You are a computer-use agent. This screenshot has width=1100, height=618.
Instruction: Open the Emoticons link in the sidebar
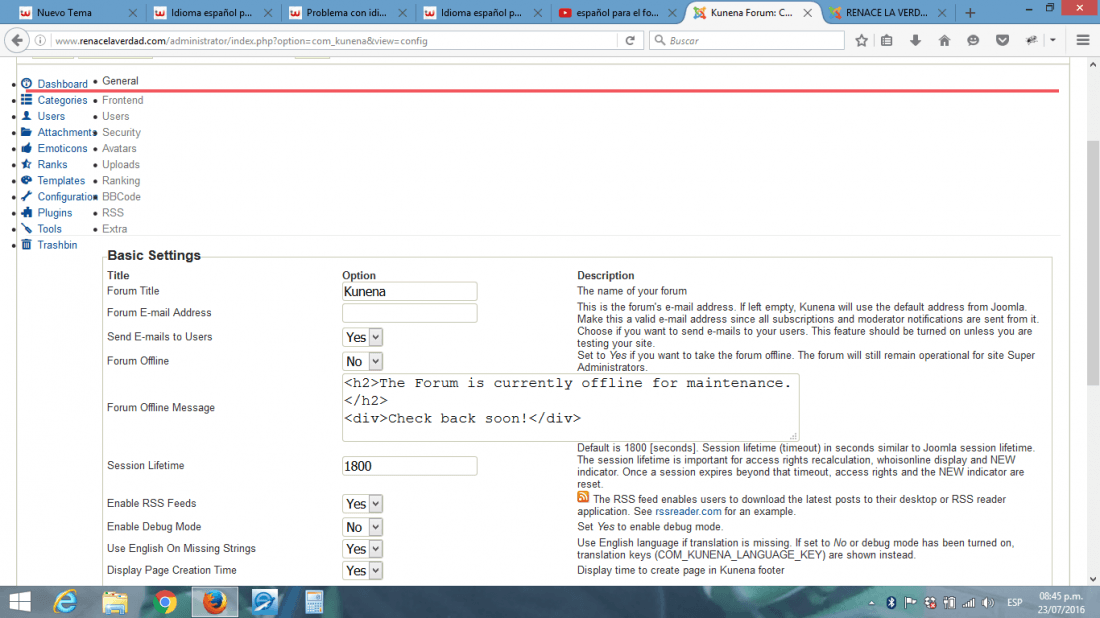[x=62, y=148]
